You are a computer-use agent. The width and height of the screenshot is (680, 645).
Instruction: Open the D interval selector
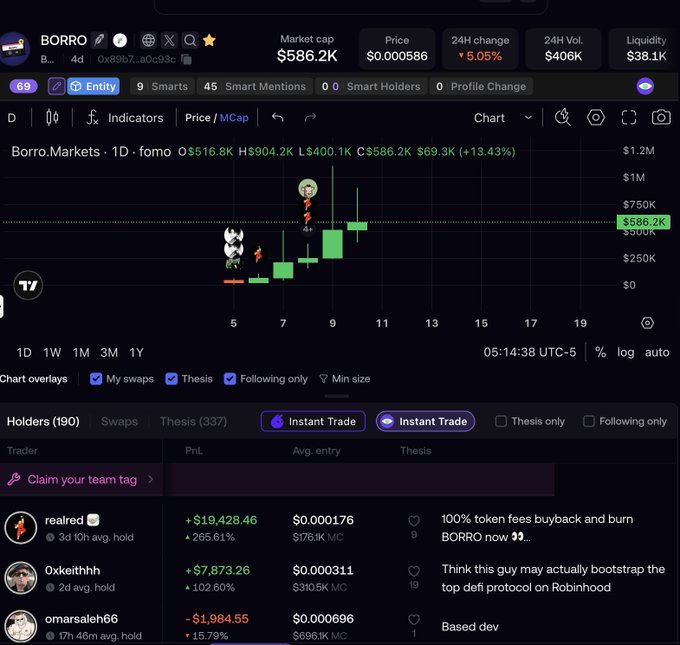(12, 118)
